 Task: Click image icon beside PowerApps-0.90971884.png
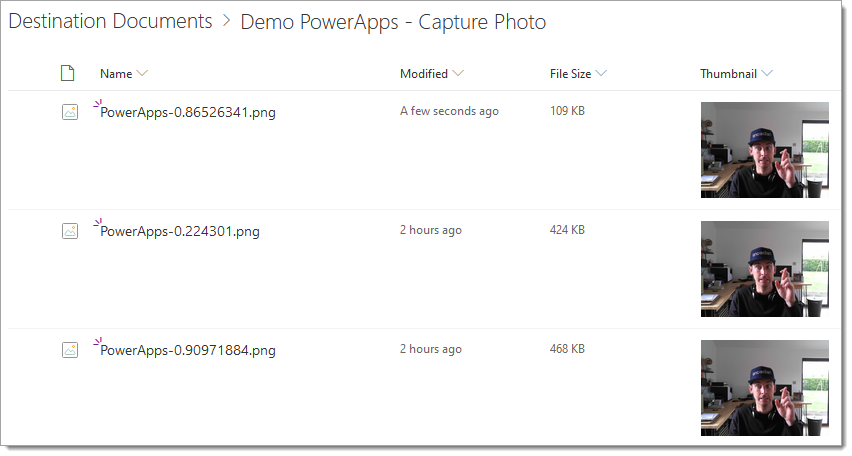point(70,350)
